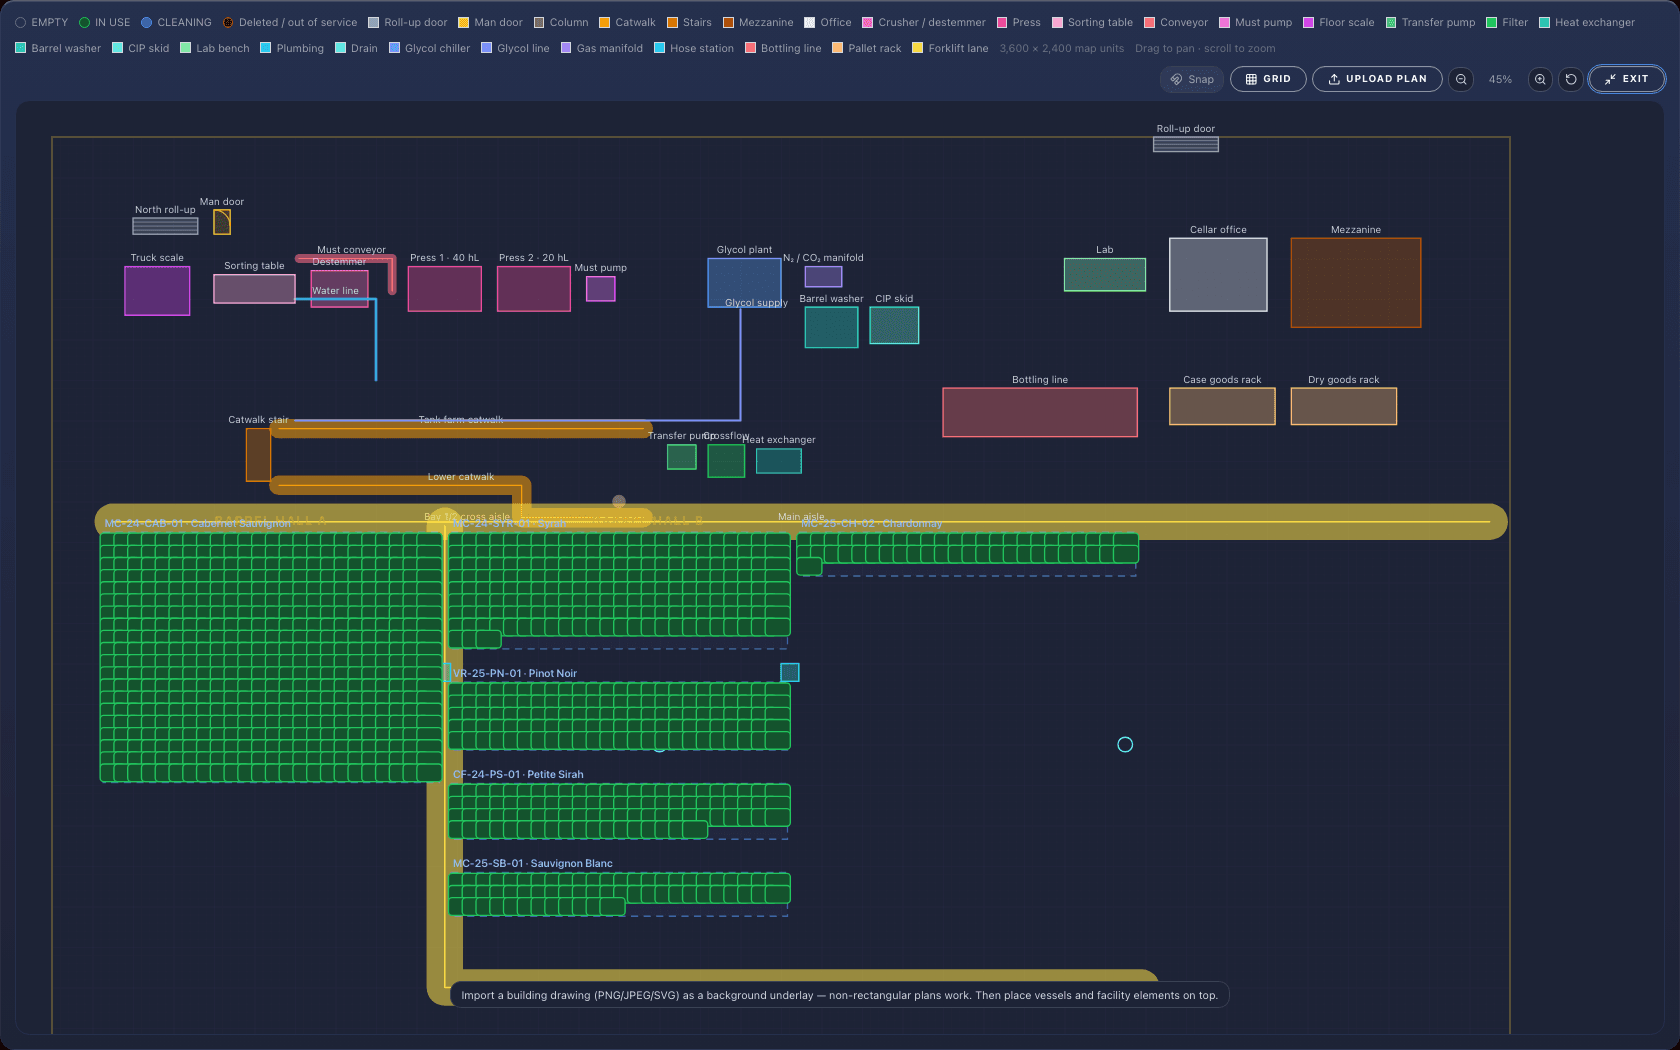Select the North roll-up door
The image size is (1680, 1050).
(165, 226)
